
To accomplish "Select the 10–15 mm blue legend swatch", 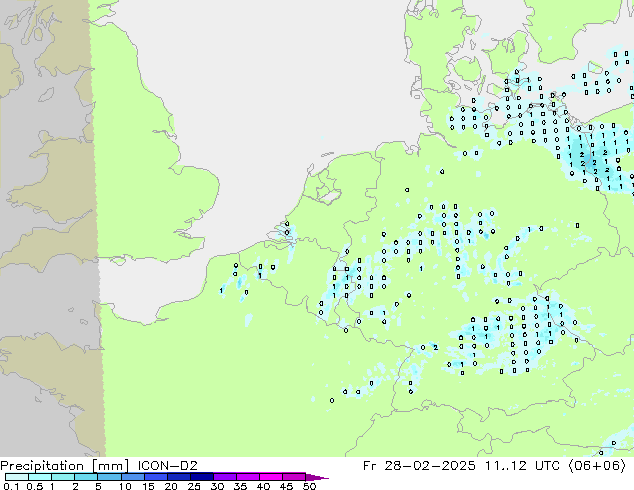I will (133, 477).
